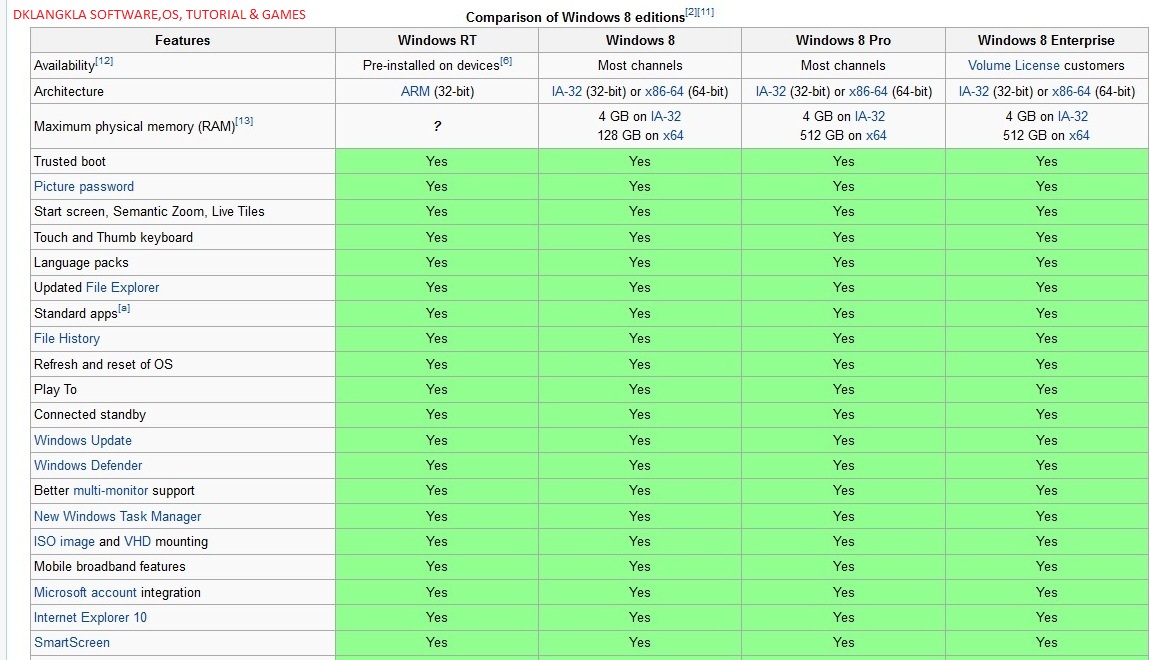The image size is (1149, 660).
Task: Open the File History link
Action: click(x=67, y=339)
